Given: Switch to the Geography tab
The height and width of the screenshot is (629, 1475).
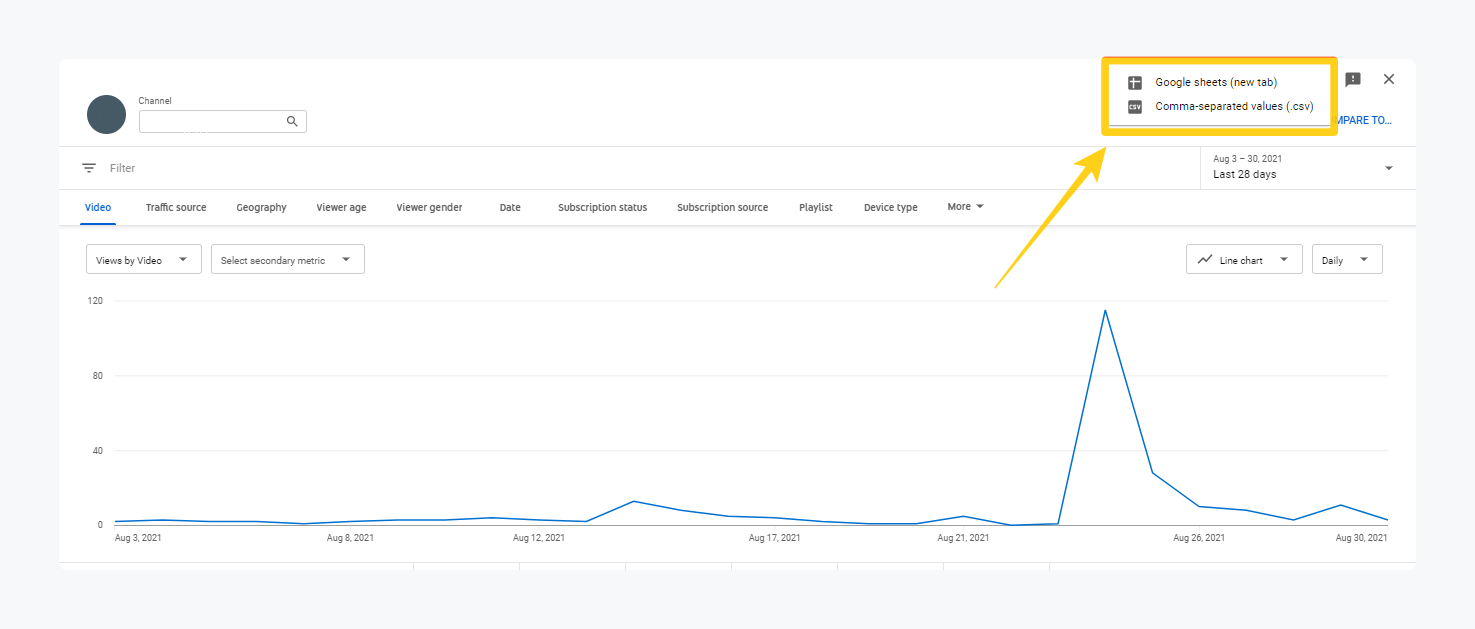Looking at the screenshot, I should [x=261, y=208].
